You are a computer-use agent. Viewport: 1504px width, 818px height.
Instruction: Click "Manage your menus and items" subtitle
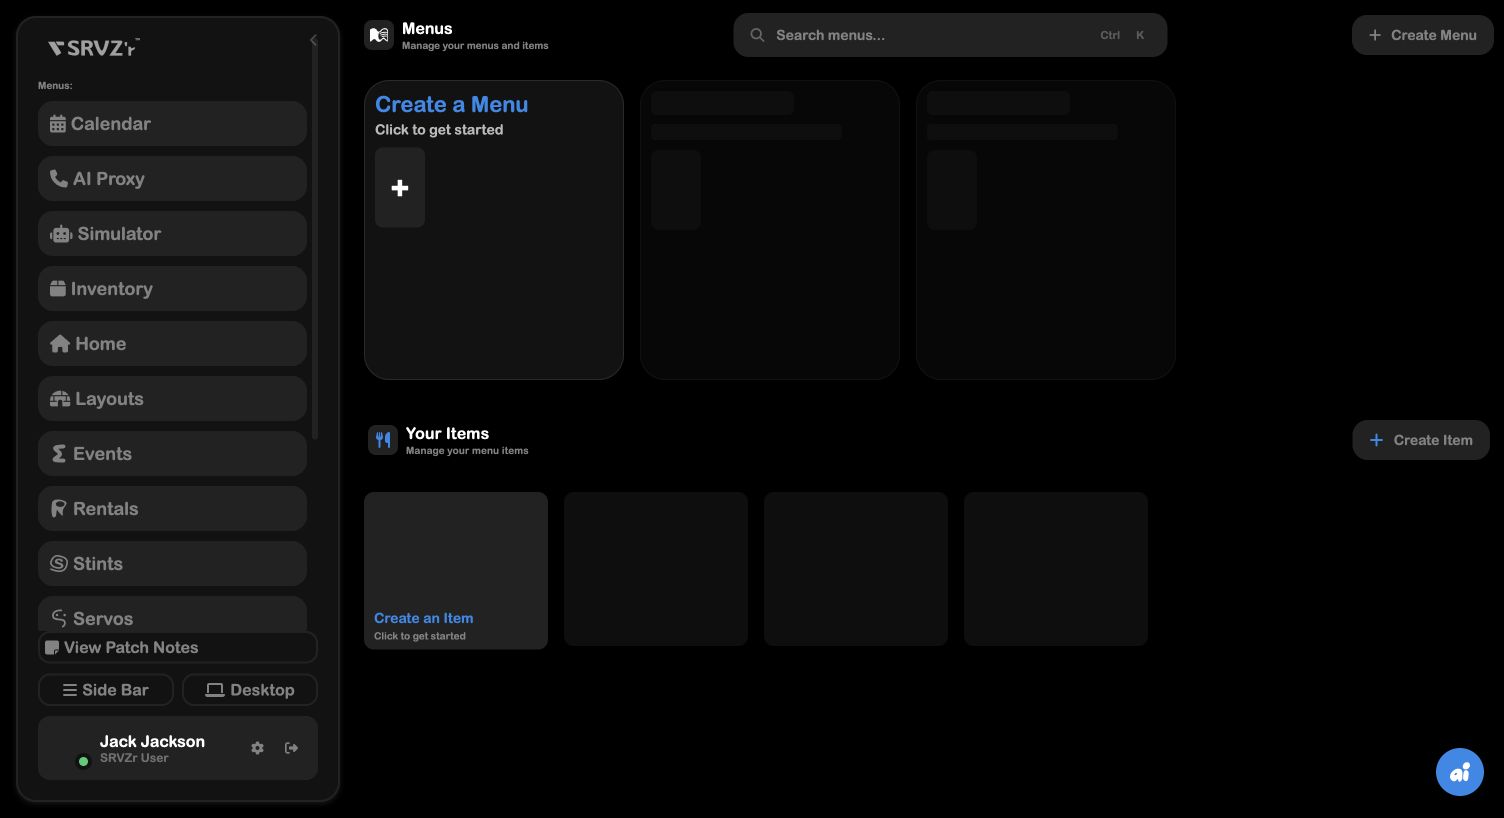[475, 46]
